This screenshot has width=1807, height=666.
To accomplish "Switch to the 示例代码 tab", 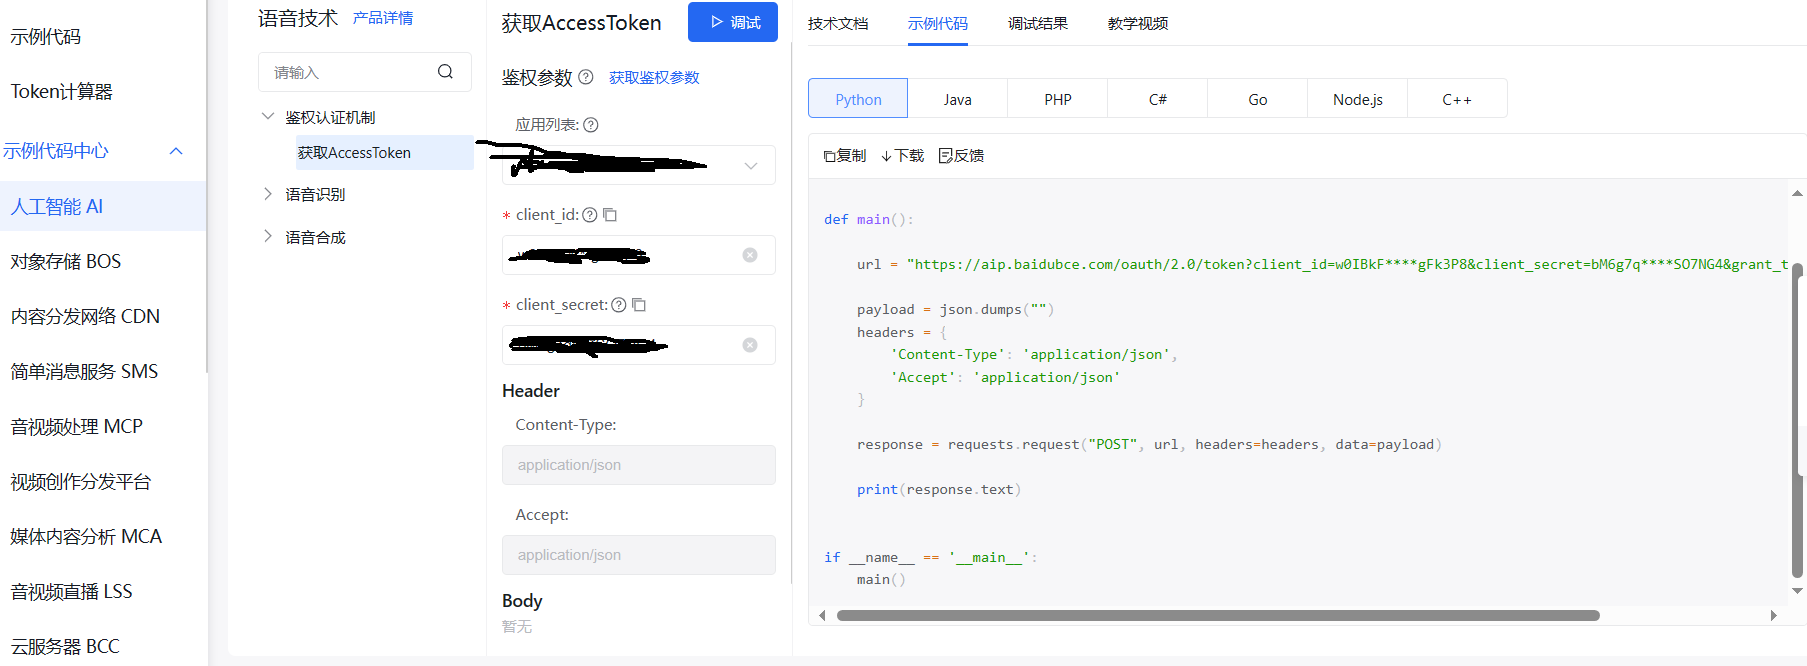I will [938, 23].
